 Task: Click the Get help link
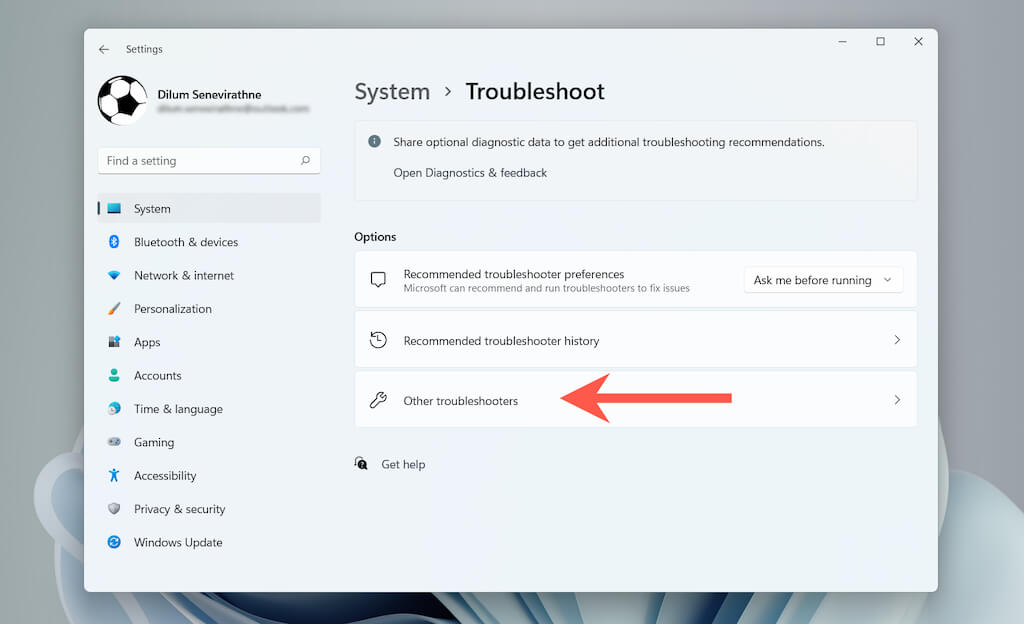(x=403, y=464)
